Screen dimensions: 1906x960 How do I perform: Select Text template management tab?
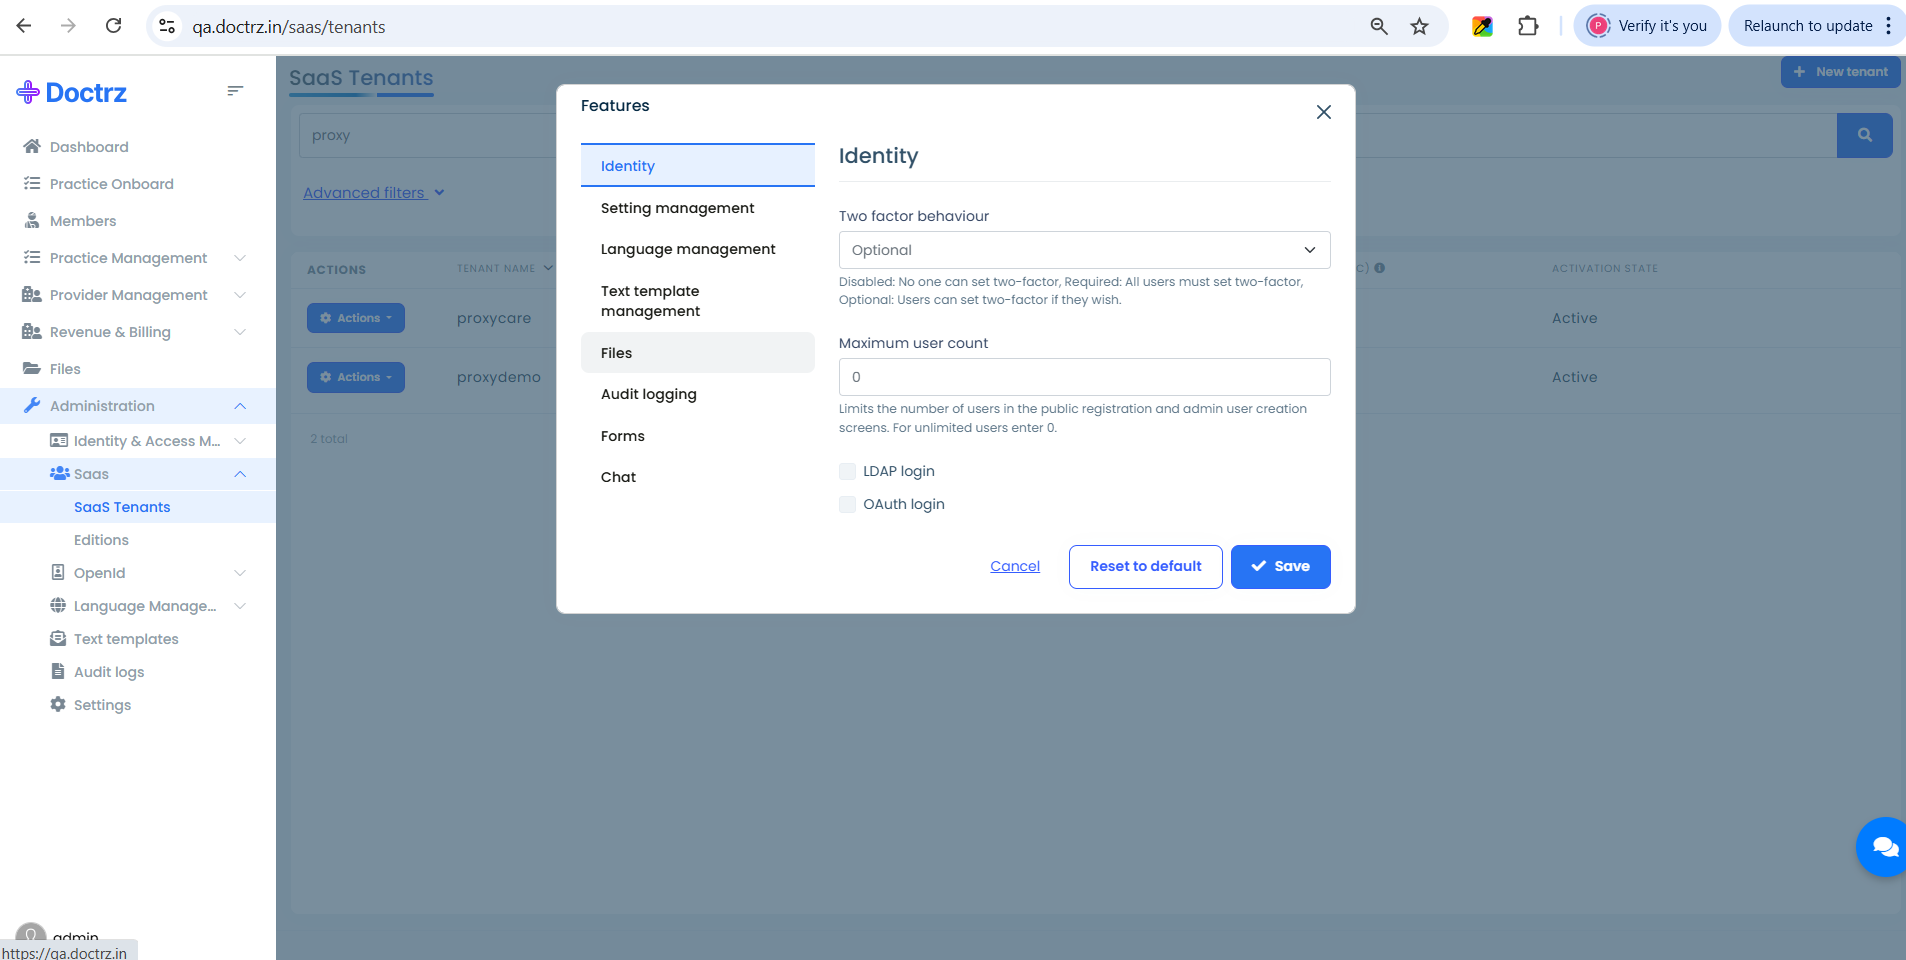tap(698, 301)
